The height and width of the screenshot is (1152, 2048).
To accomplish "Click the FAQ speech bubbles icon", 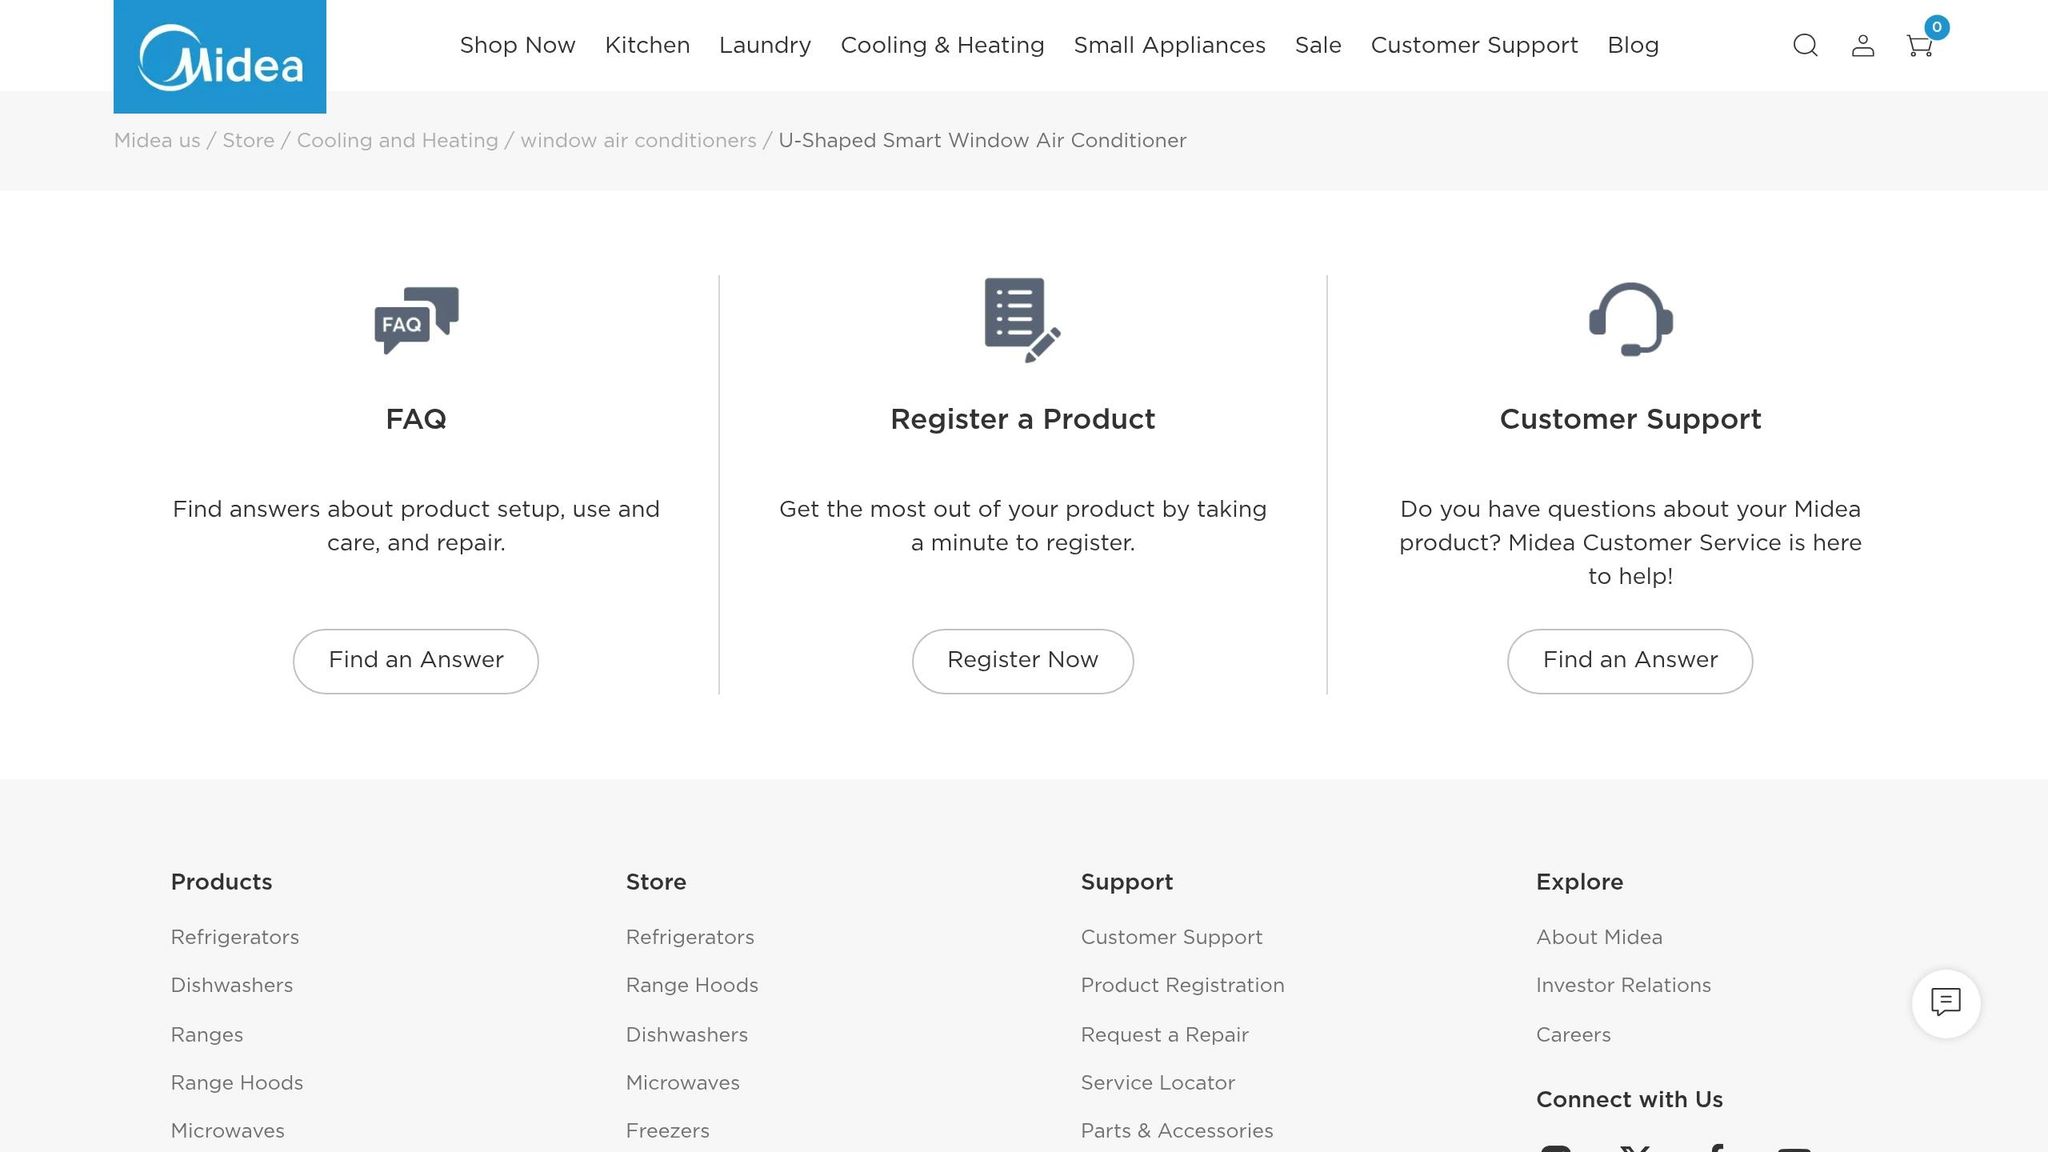I will (x=417, y=320).
